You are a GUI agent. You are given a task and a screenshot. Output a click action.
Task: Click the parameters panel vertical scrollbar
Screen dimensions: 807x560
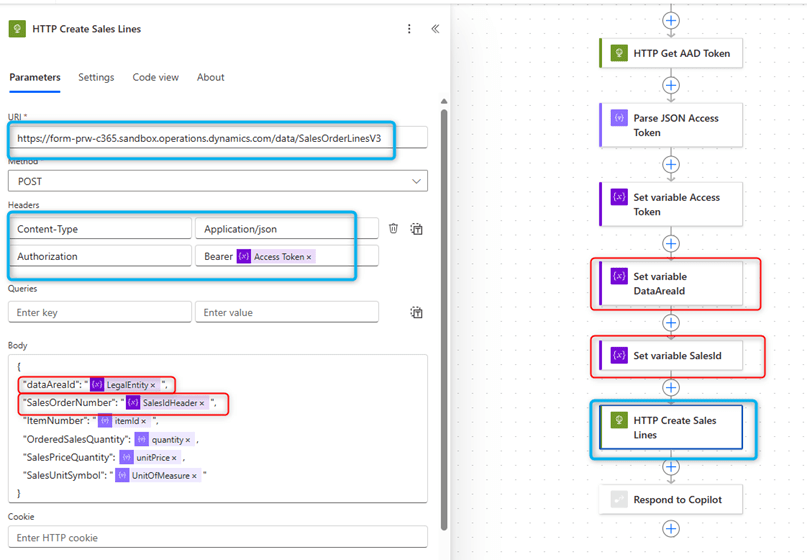[444, 300]
